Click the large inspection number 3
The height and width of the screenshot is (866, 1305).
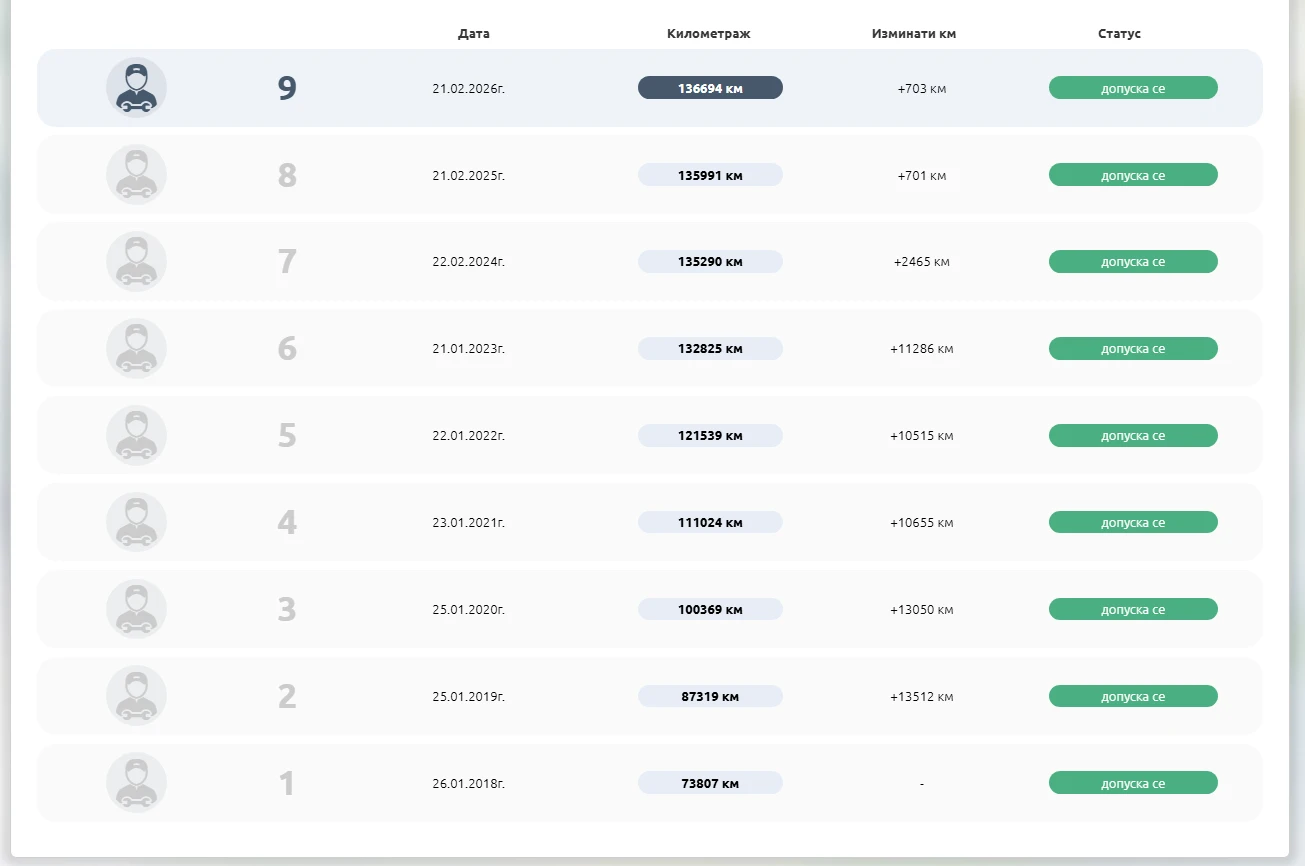287,609
